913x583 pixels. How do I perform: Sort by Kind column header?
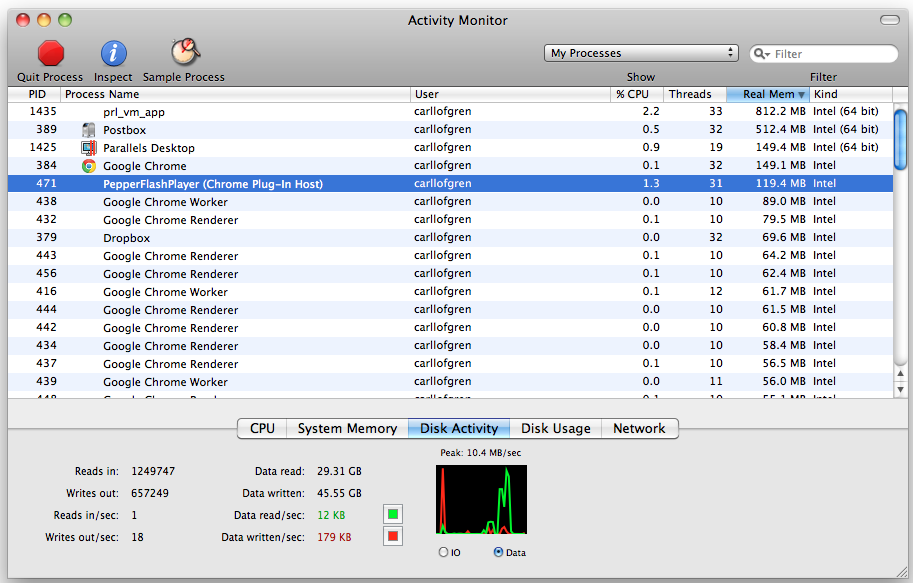click(851, 94)
